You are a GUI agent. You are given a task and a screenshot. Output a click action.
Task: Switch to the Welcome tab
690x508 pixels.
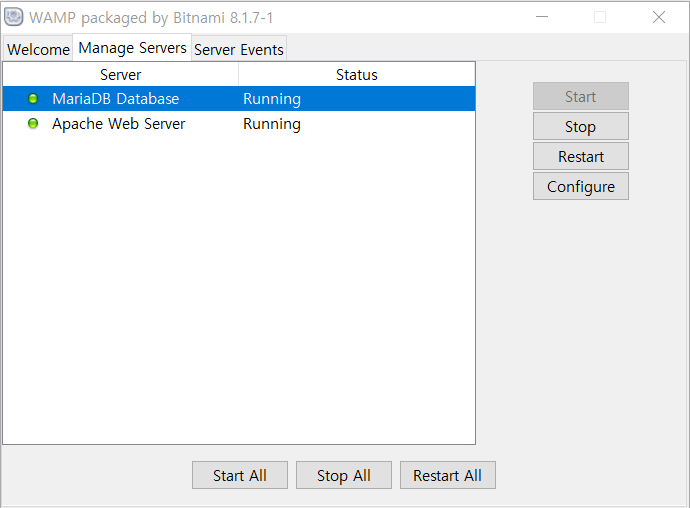coord(38,49)
